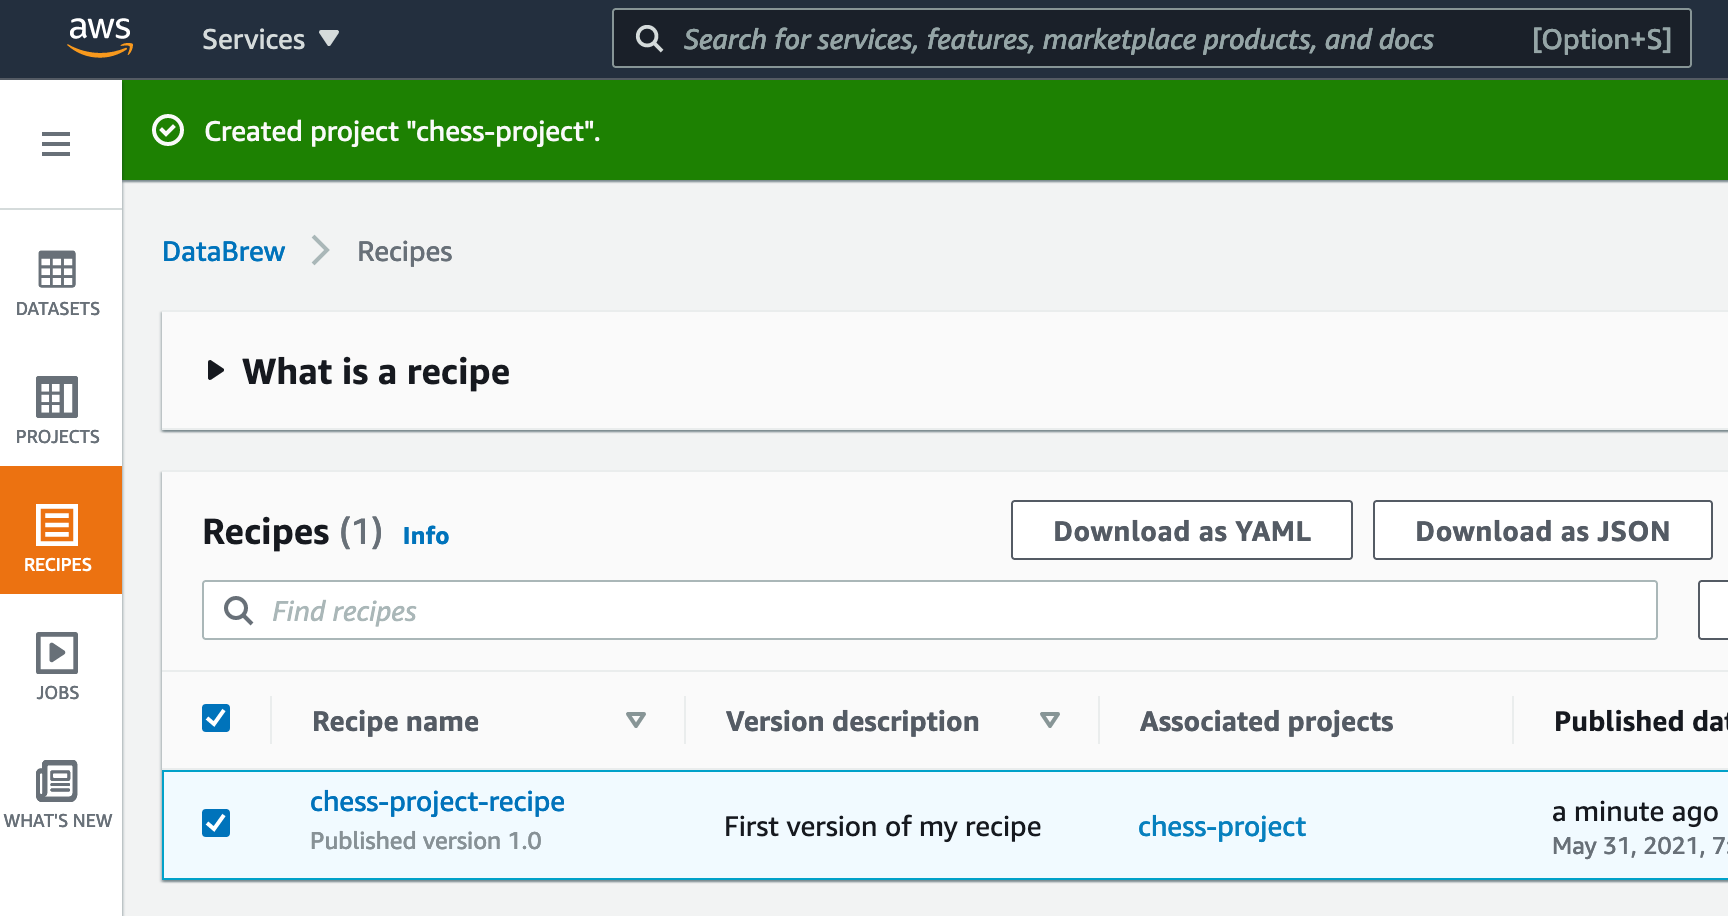The width and height of the screenshot is (1728, 916).
Task: Open the Services dropdown menu
Action: pyautogui.click(x=270, y=39)
